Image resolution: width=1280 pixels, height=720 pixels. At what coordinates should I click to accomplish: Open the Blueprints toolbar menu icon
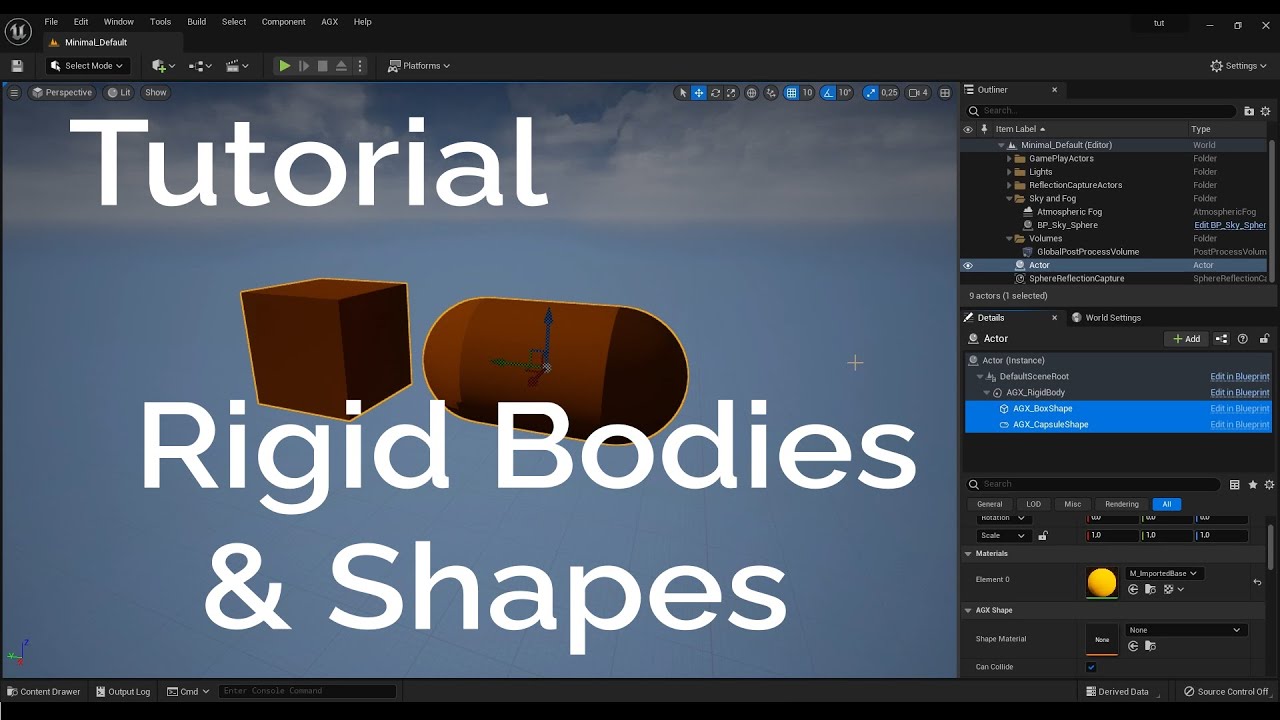pos(201,66)
